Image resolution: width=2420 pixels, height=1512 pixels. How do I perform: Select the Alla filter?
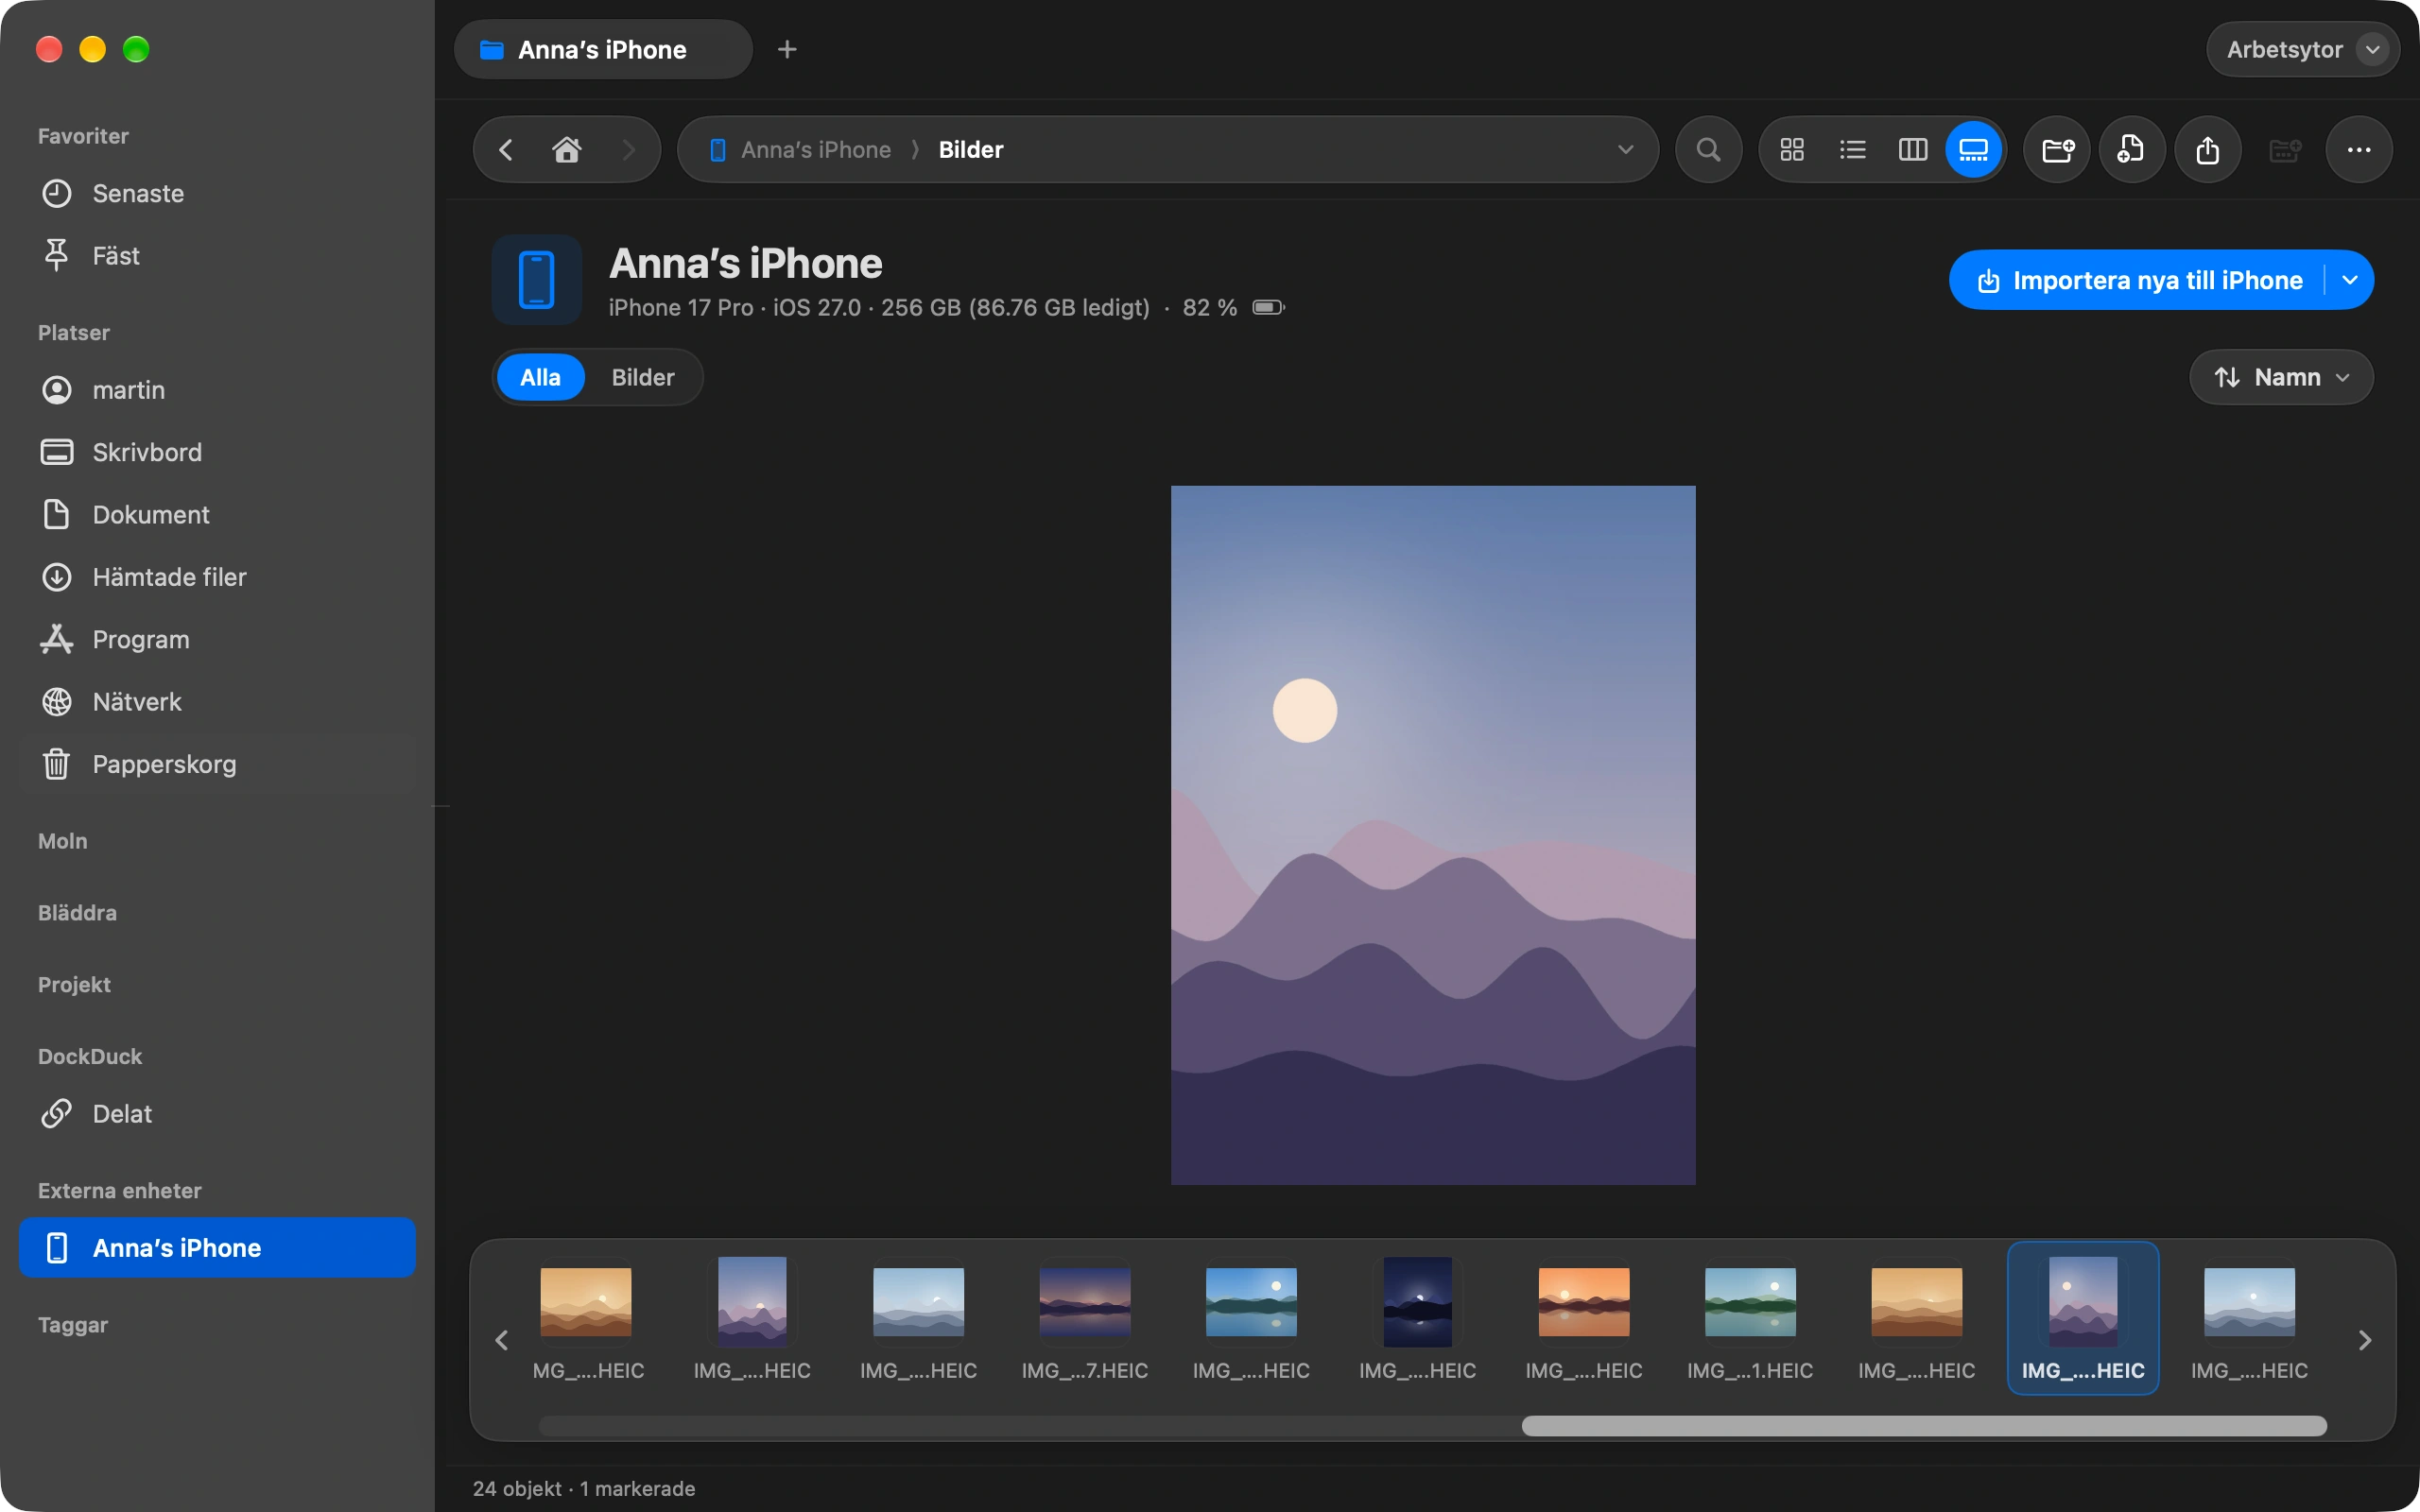tap(540, 377)
